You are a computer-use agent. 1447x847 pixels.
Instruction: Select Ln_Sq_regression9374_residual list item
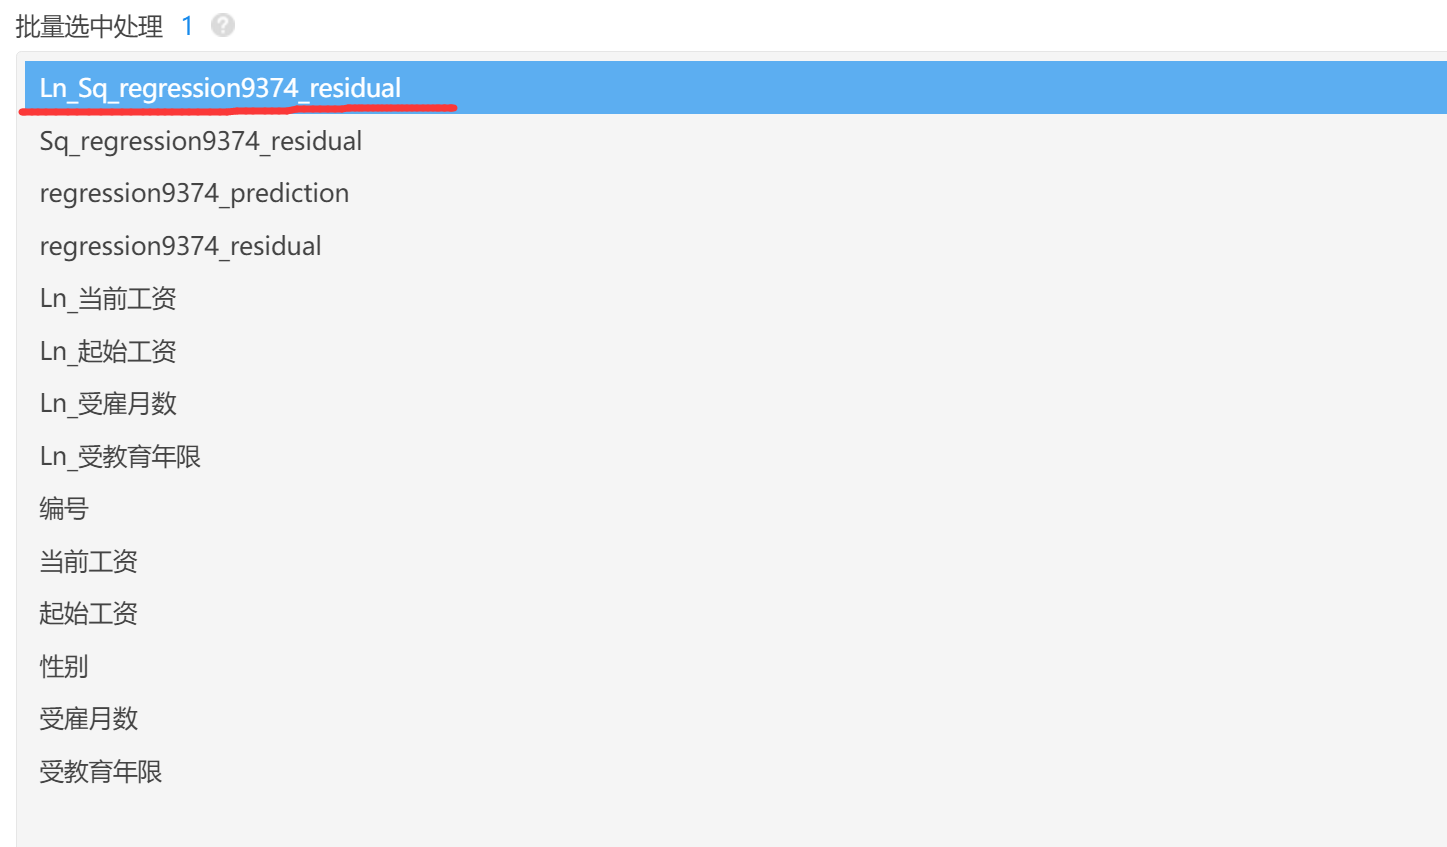(x=220, y=88)
